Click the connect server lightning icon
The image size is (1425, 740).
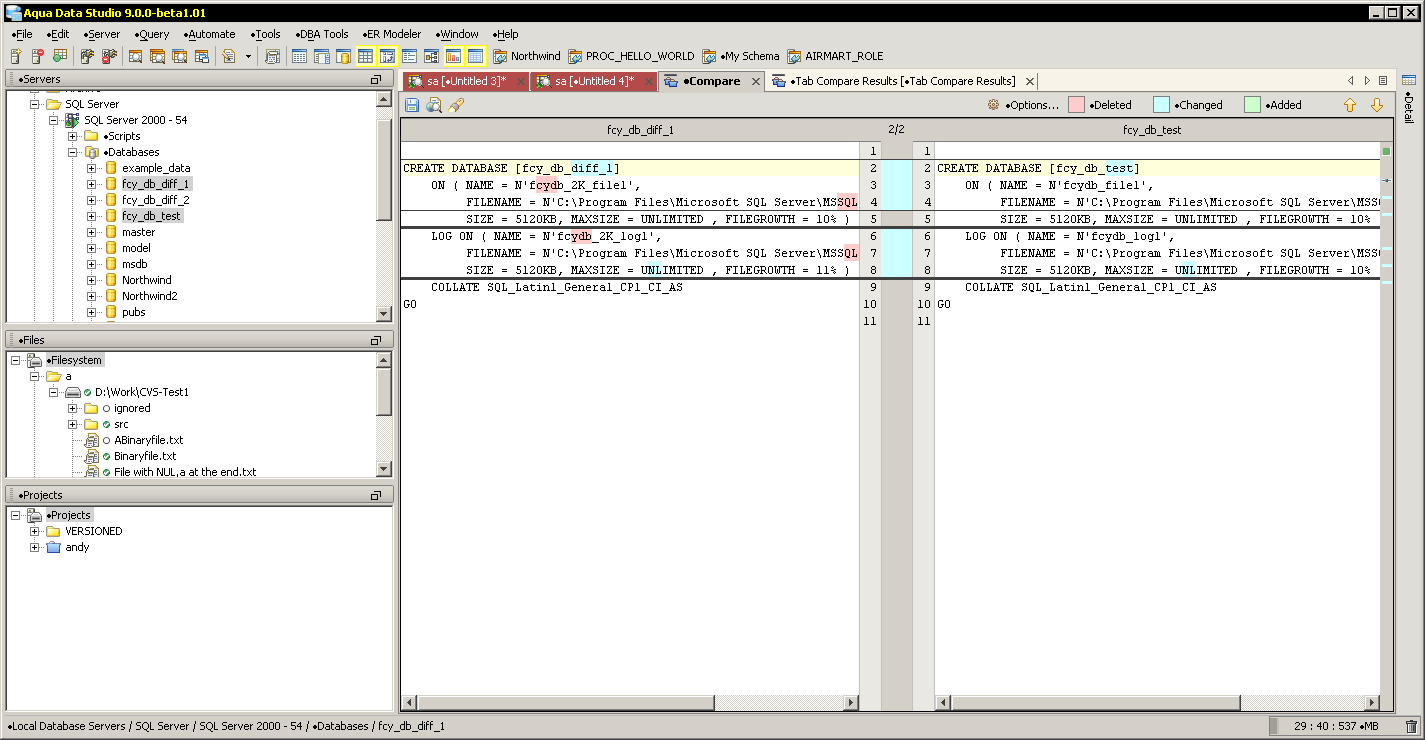[87, 56]
